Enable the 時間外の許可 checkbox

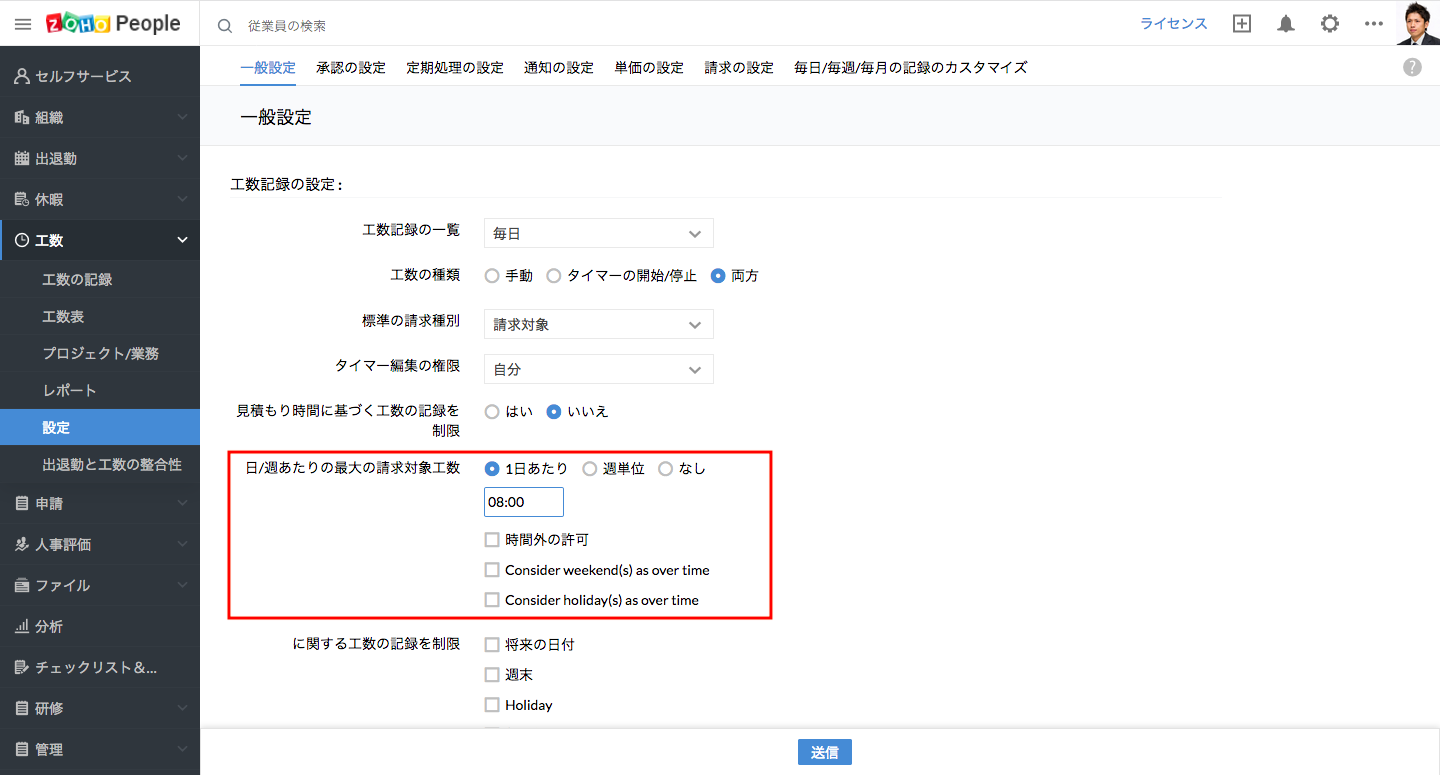492,540
